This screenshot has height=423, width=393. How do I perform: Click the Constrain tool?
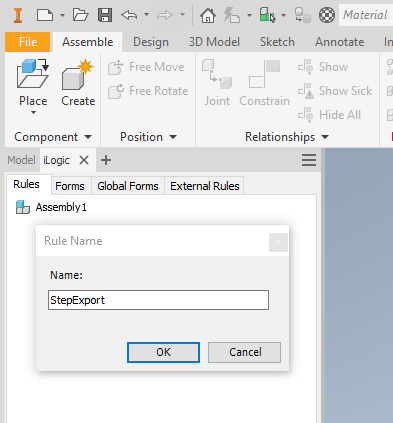(x=264, y=83)
